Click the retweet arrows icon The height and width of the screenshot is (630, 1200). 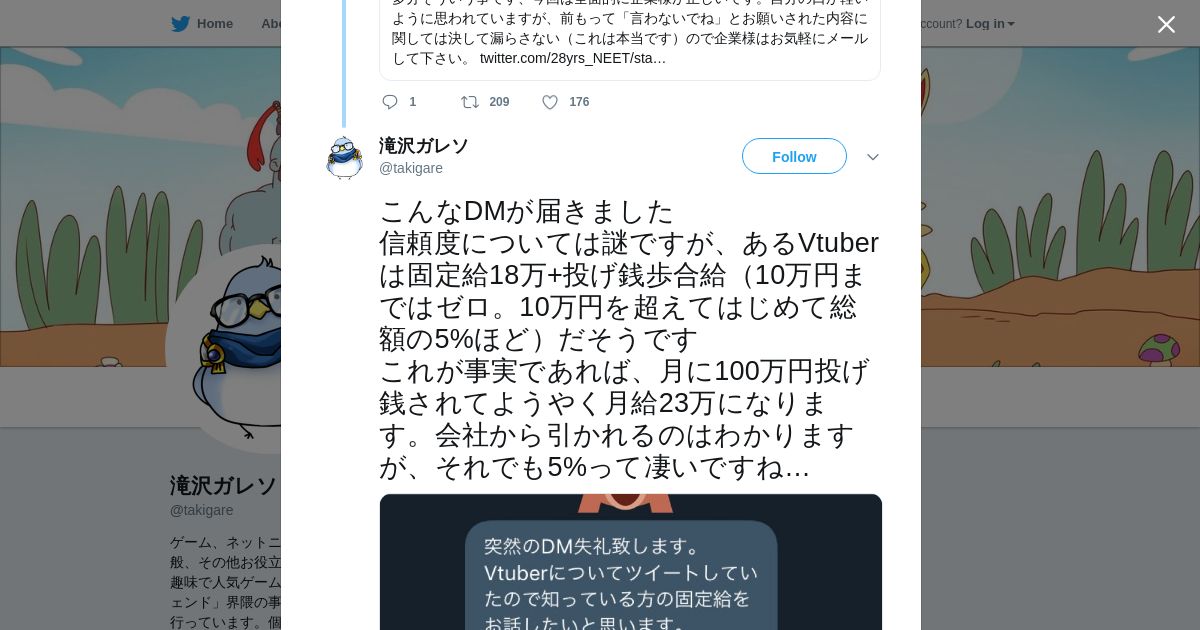click(469, 102)
